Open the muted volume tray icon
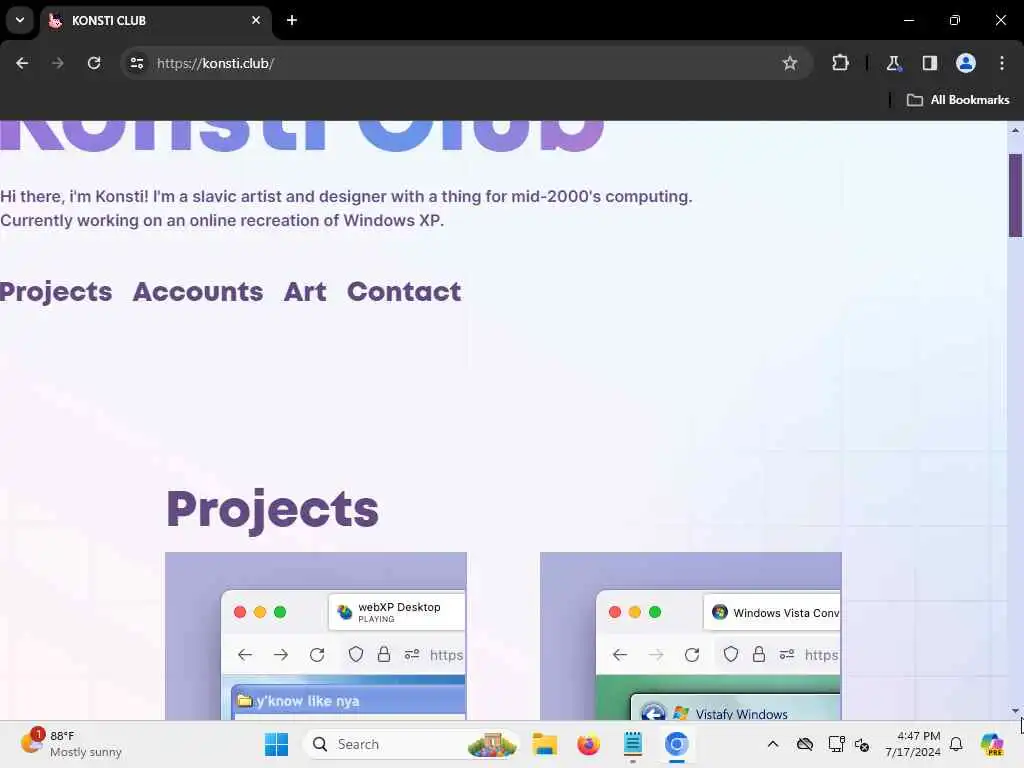Viewport: 1024px width, 768px height. click(x=862, y=745)
